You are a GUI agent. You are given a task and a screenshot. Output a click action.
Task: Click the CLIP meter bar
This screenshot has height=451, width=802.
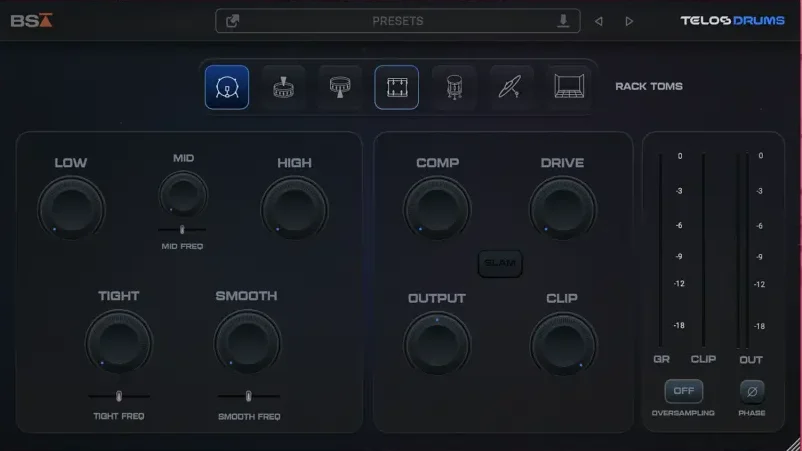coord(703,251)
